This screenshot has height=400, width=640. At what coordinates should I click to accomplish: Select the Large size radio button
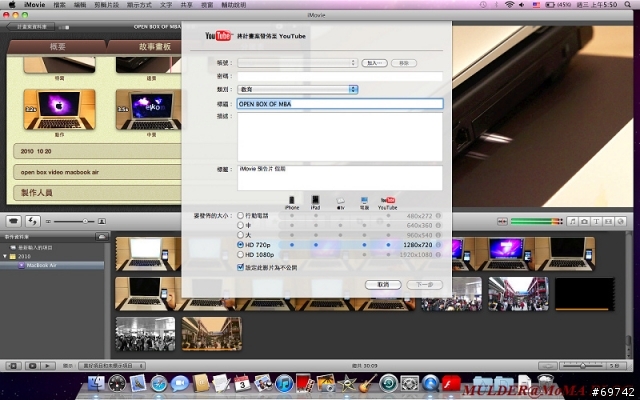point(240,235)
